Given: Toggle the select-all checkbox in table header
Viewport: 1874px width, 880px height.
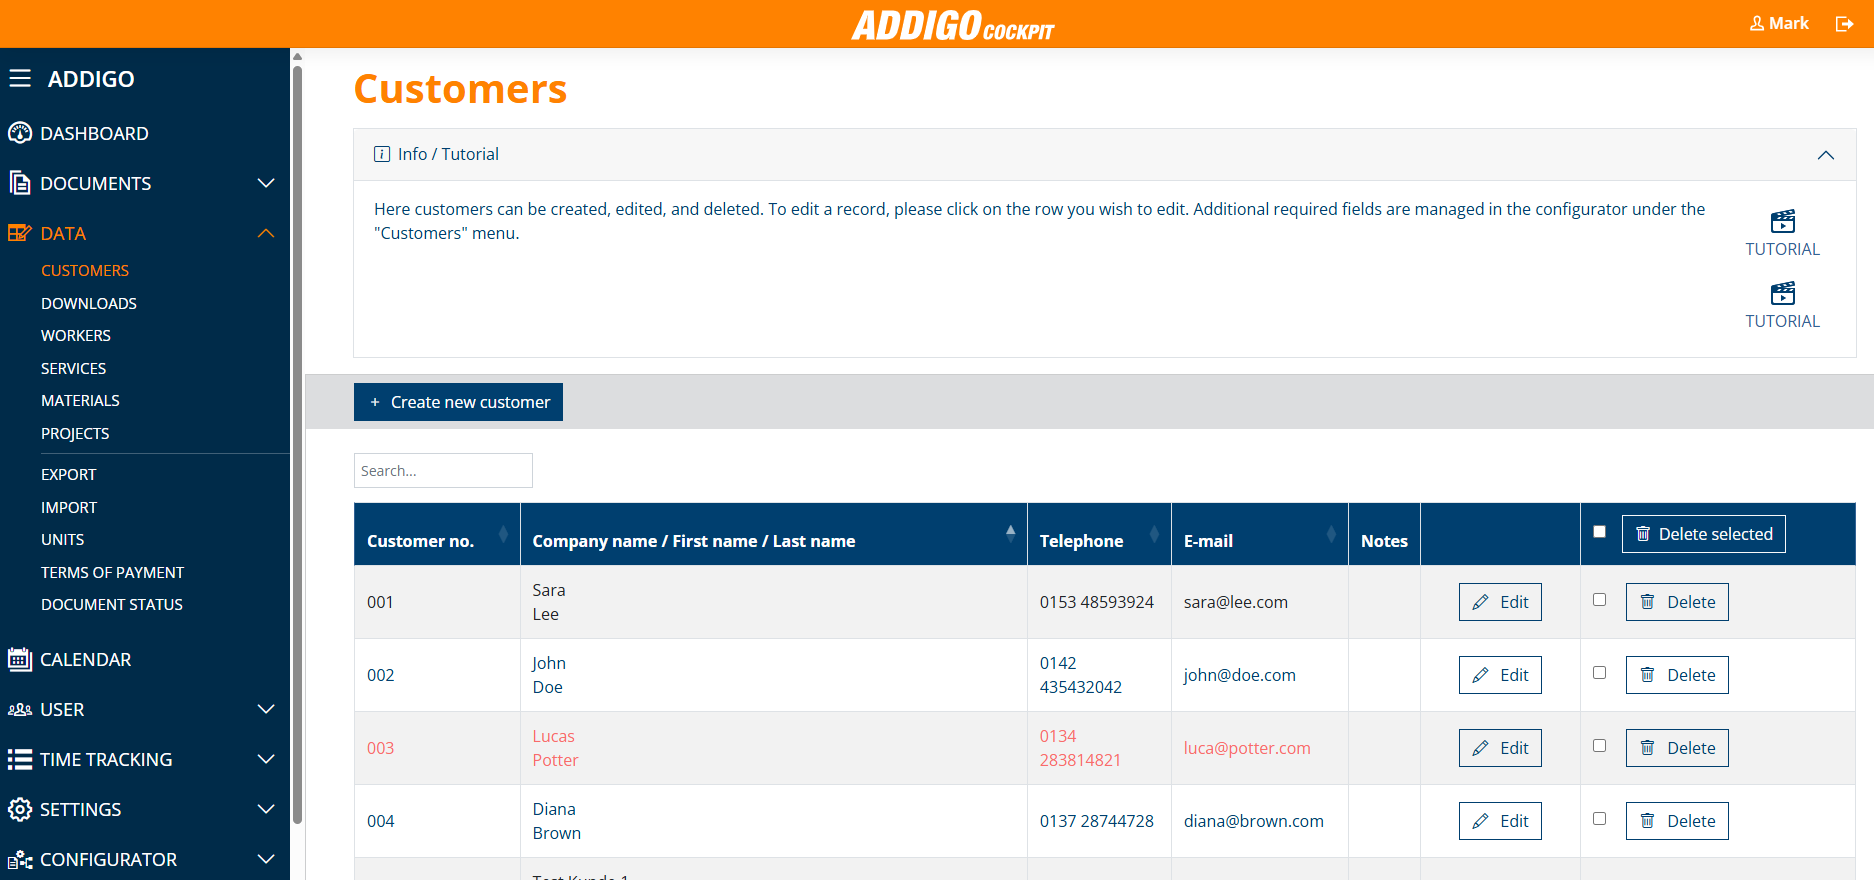Looking at the screenshot, I should 1600,532.
